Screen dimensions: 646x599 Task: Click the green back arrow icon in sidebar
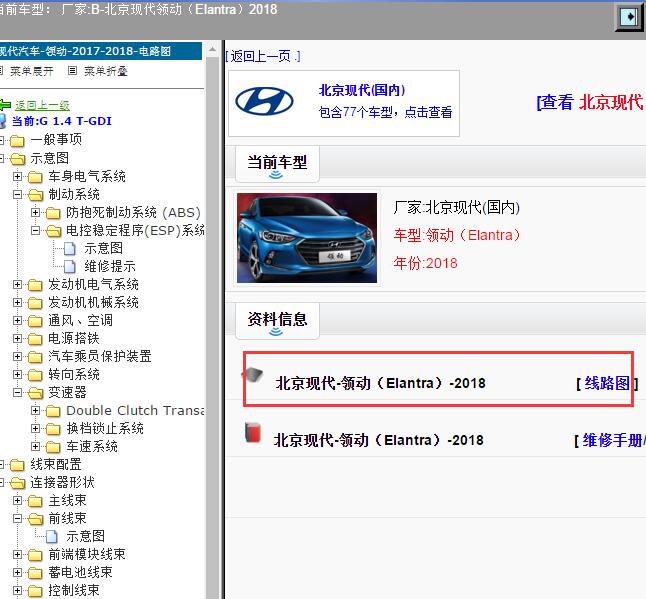pos(5,105)
